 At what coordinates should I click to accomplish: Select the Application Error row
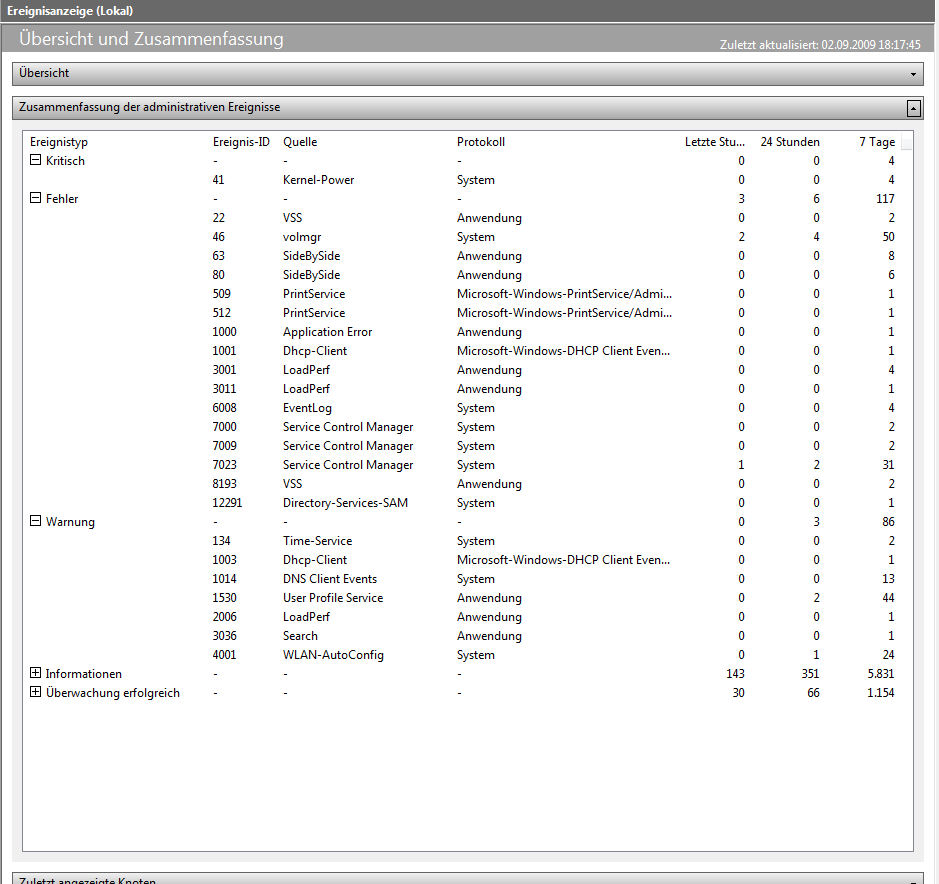coord(467,332)
